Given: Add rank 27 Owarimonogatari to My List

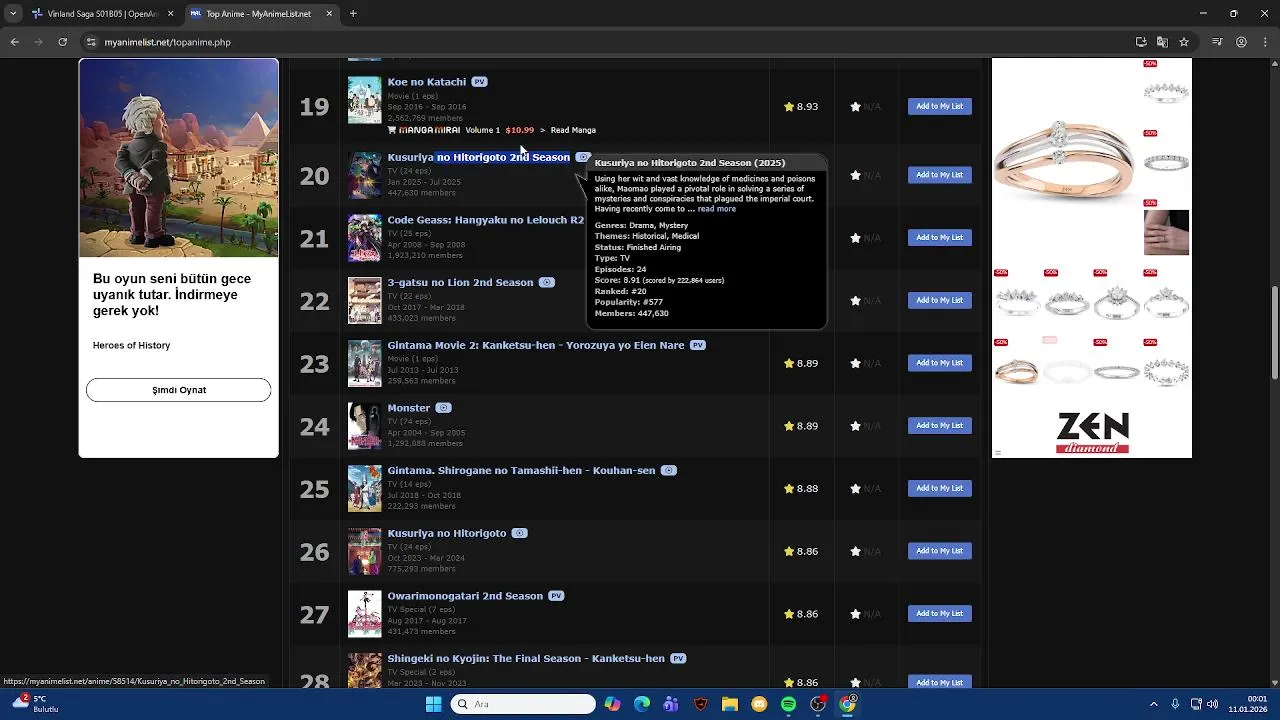Looking at the screenshot, I should tap(940, 614).
